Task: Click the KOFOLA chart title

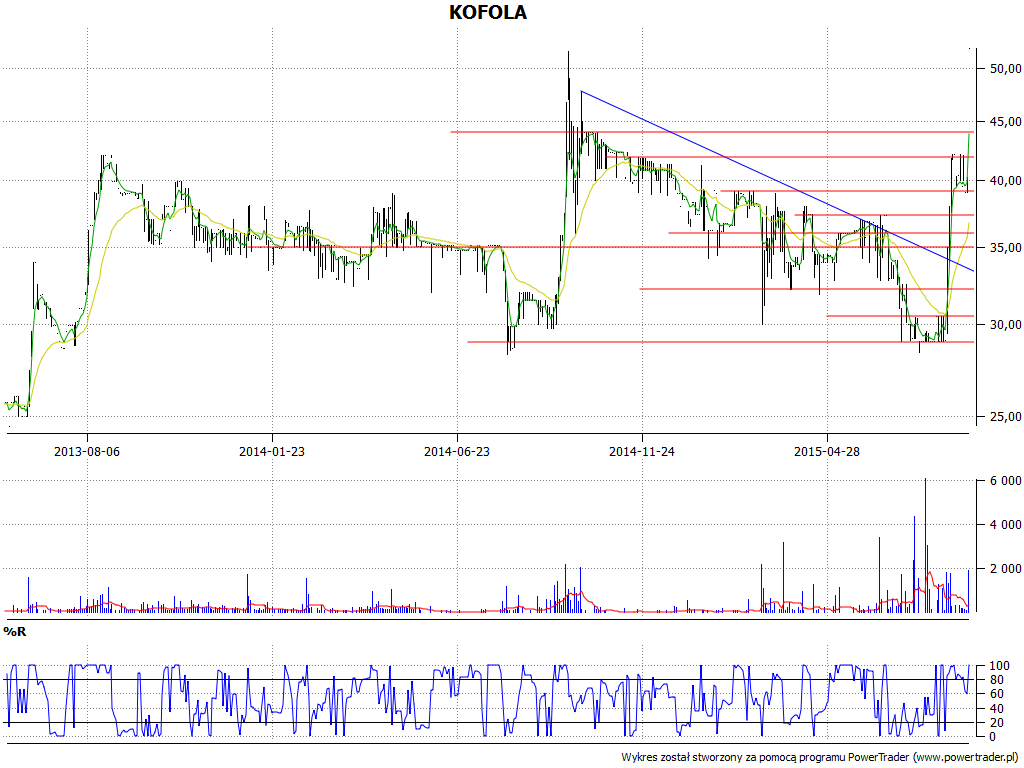Action: [488, 12]
